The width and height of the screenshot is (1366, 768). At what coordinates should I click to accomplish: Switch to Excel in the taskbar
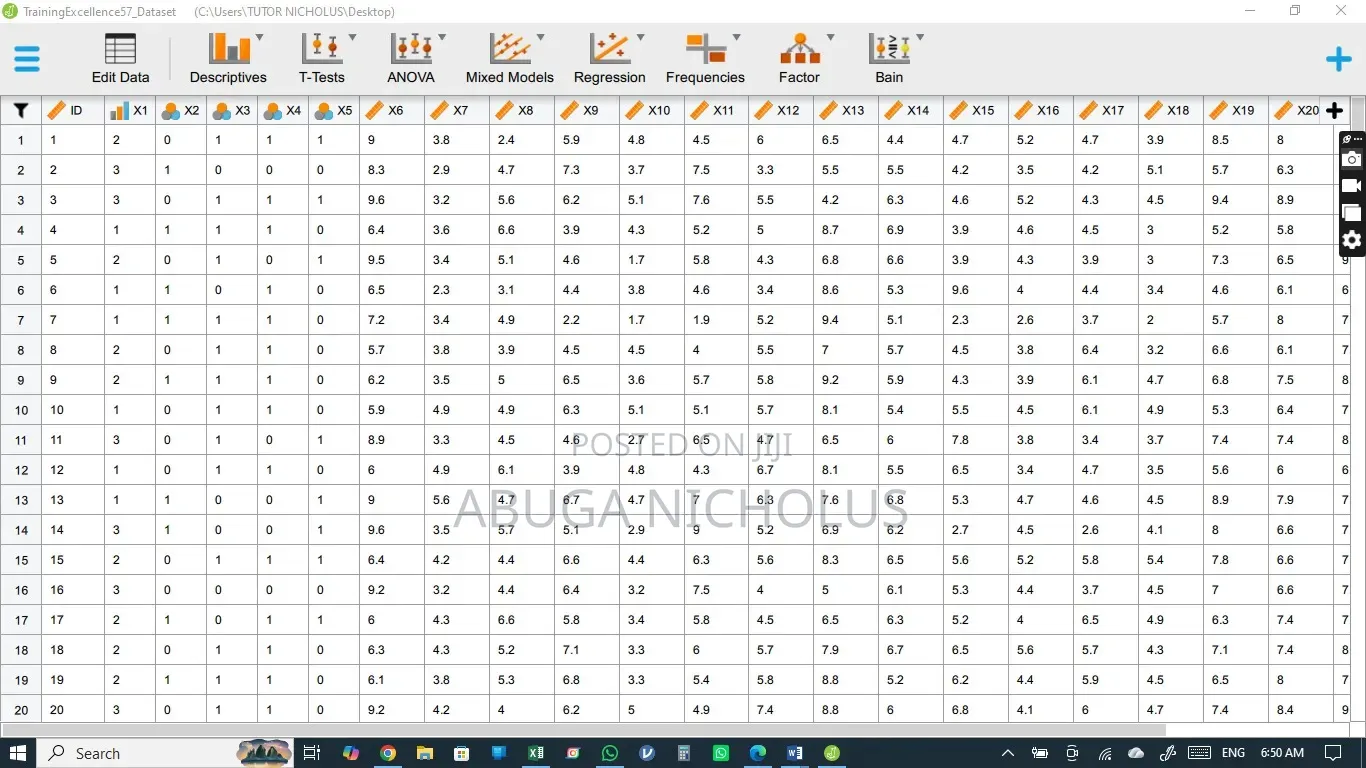pos(536,753)
